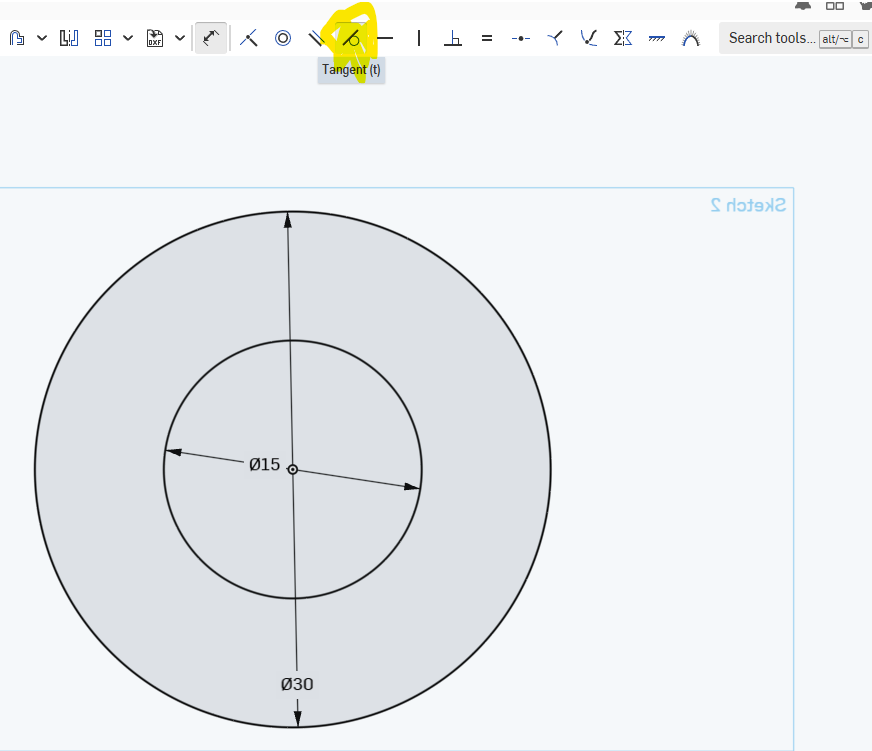
Task: Select the Horizontal constraint tool
Action: pyautogui.click(x=385, y=39)
